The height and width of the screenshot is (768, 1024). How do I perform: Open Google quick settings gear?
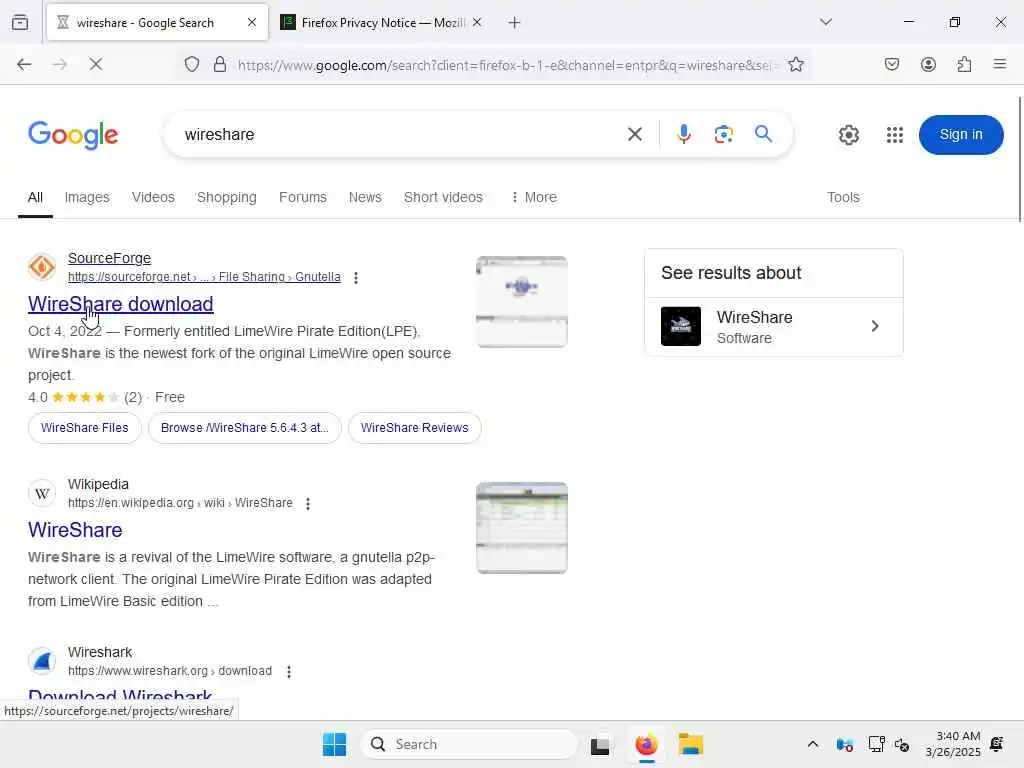[x=848, y=135]
